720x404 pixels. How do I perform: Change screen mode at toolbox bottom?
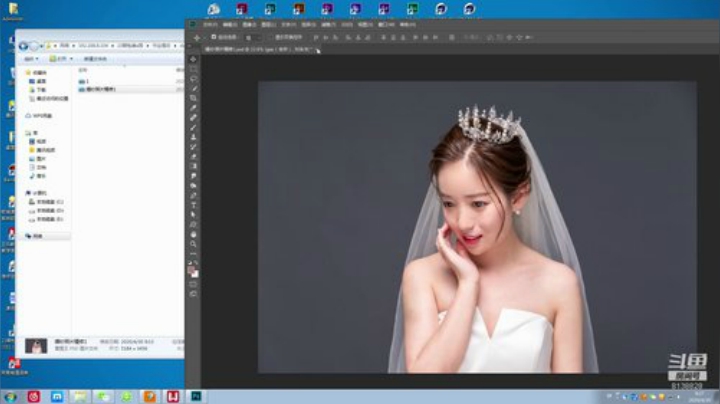coord(193,294)
